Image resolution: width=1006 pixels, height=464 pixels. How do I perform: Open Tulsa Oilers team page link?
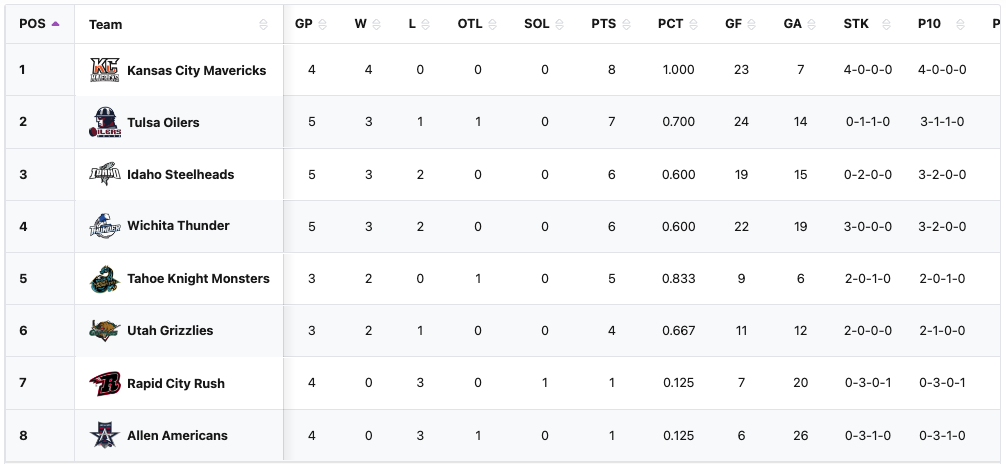pyautogui.click(x=163, y=123)
